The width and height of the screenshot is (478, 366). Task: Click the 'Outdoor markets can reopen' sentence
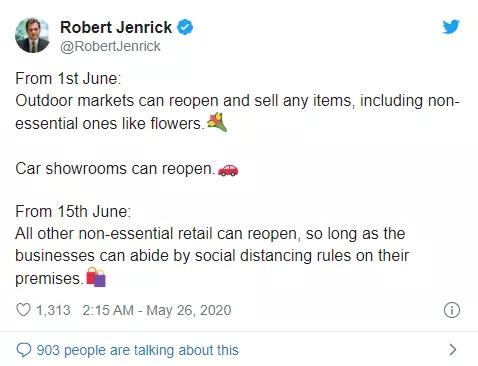238,112
